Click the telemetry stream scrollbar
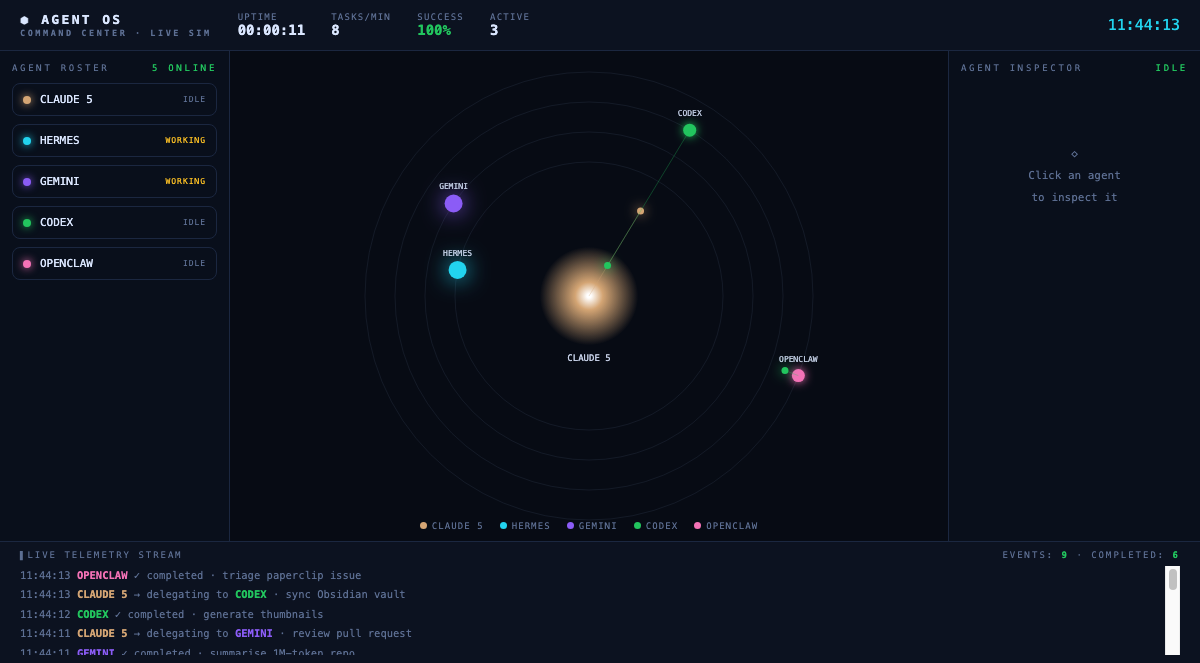Viewport: 1200px width, 663px height. tap(1172, 610)
